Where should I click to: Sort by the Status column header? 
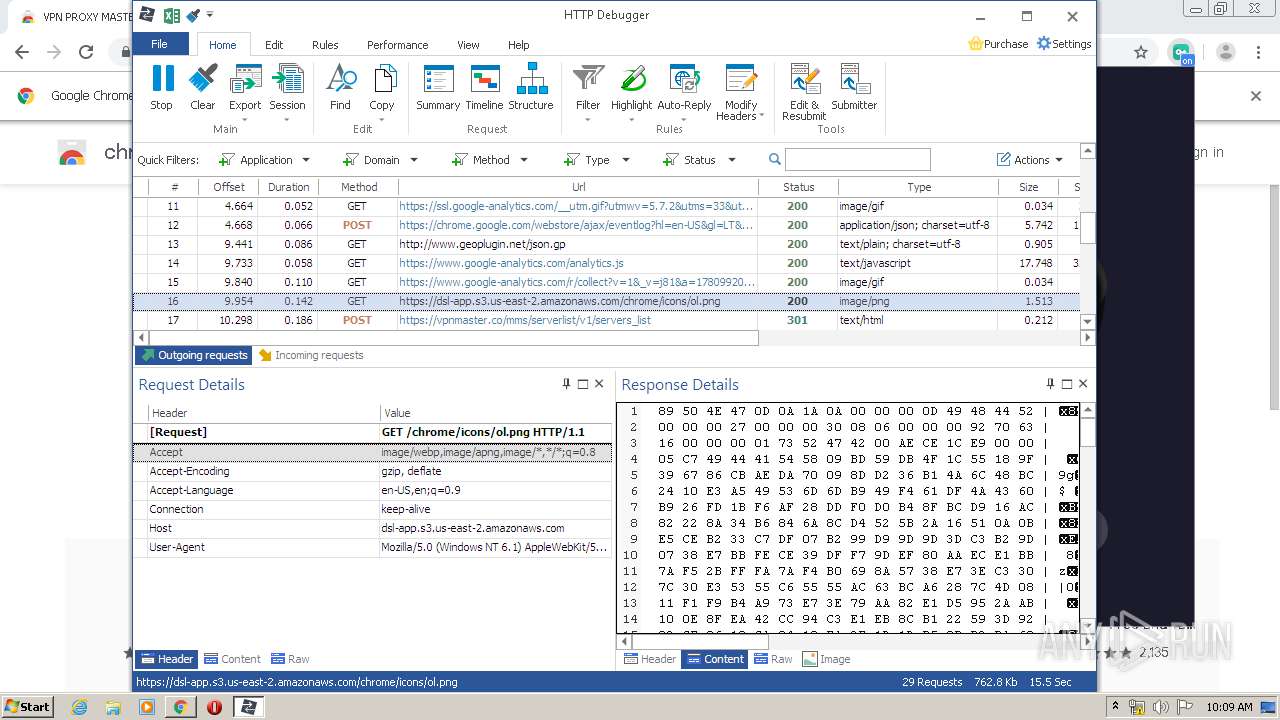798,187
